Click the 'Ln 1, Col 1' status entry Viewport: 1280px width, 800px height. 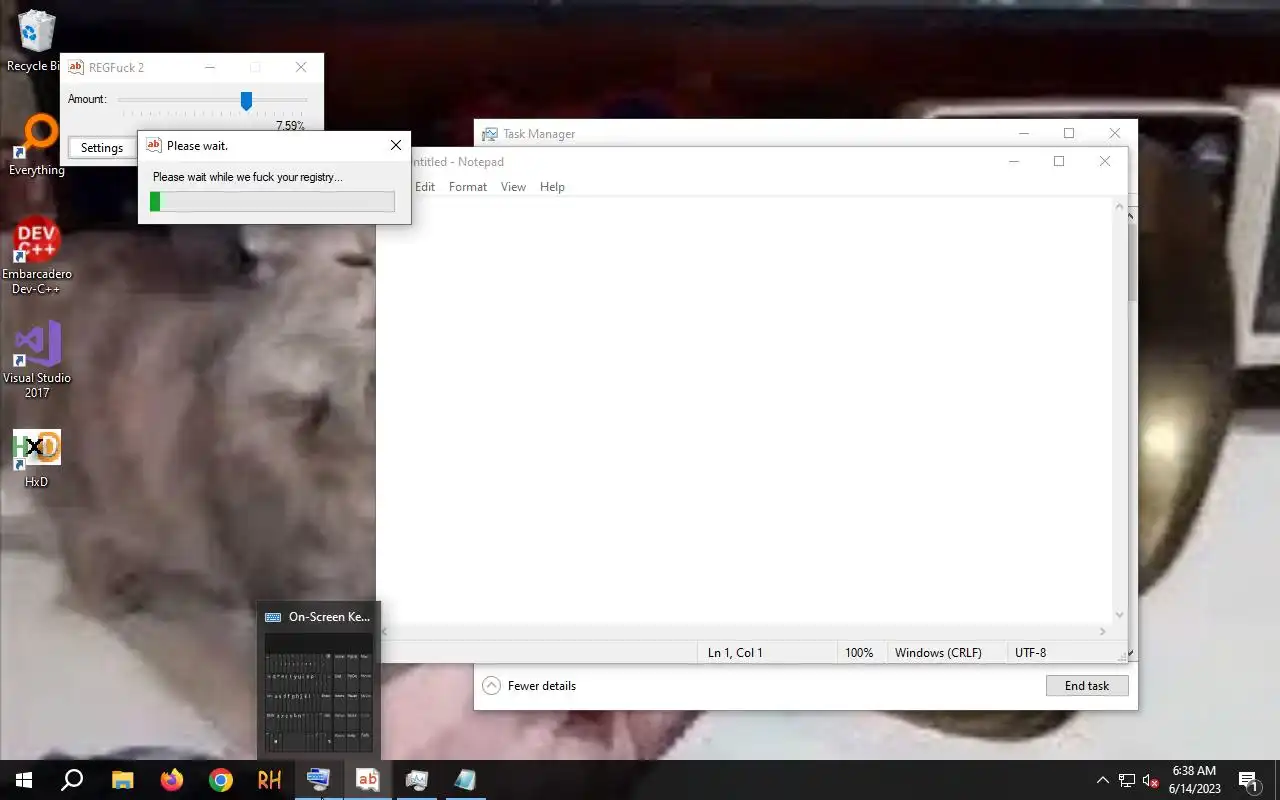(x=735, y=653)
